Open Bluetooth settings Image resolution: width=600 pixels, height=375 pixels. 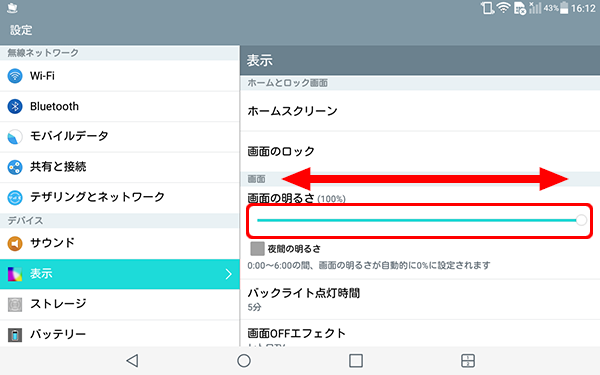120,106
